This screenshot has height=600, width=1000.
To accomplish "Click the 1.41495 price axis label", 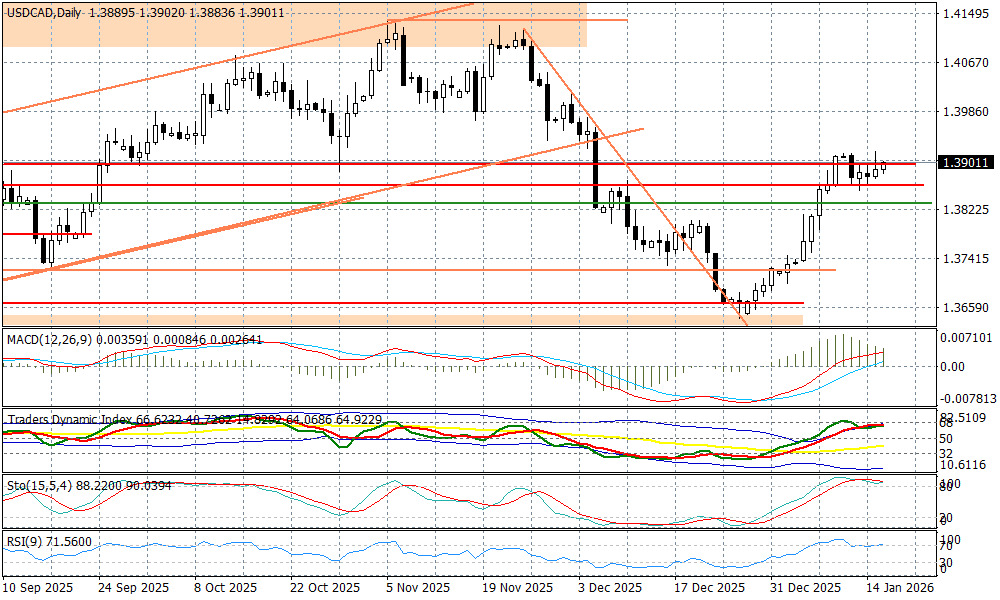I will point(966,13).
